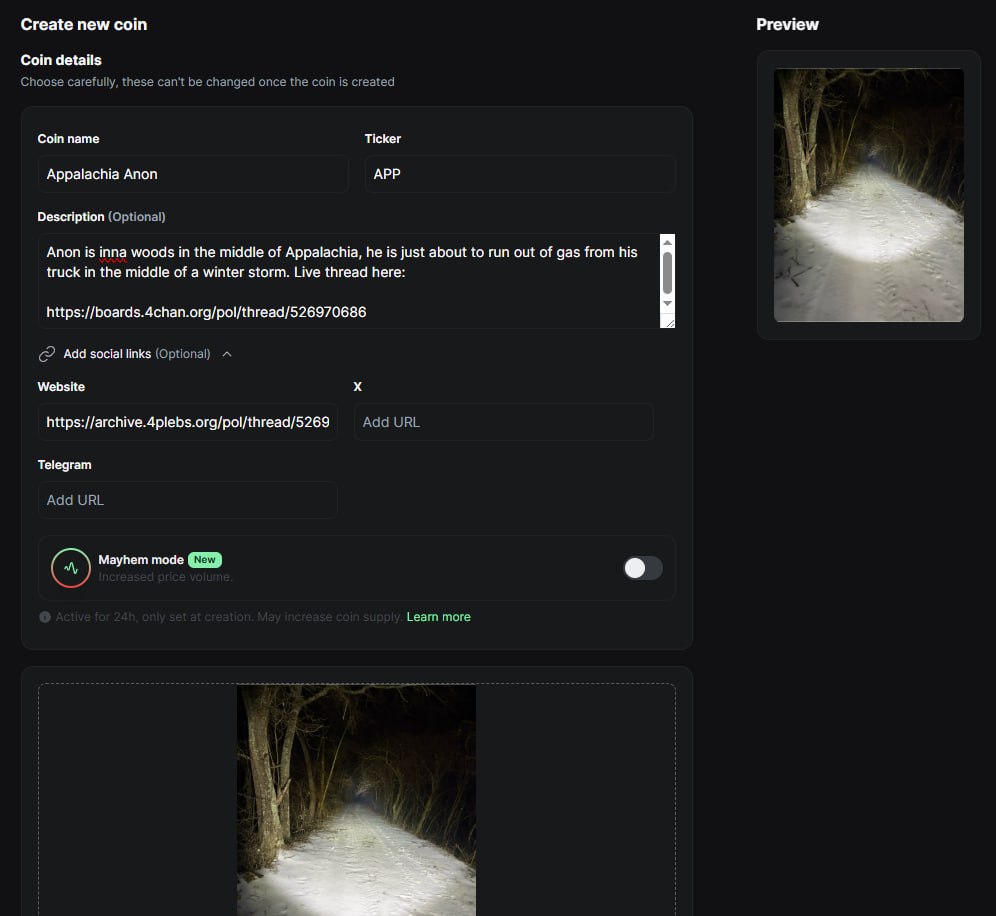Click the Ticker label

382,138
